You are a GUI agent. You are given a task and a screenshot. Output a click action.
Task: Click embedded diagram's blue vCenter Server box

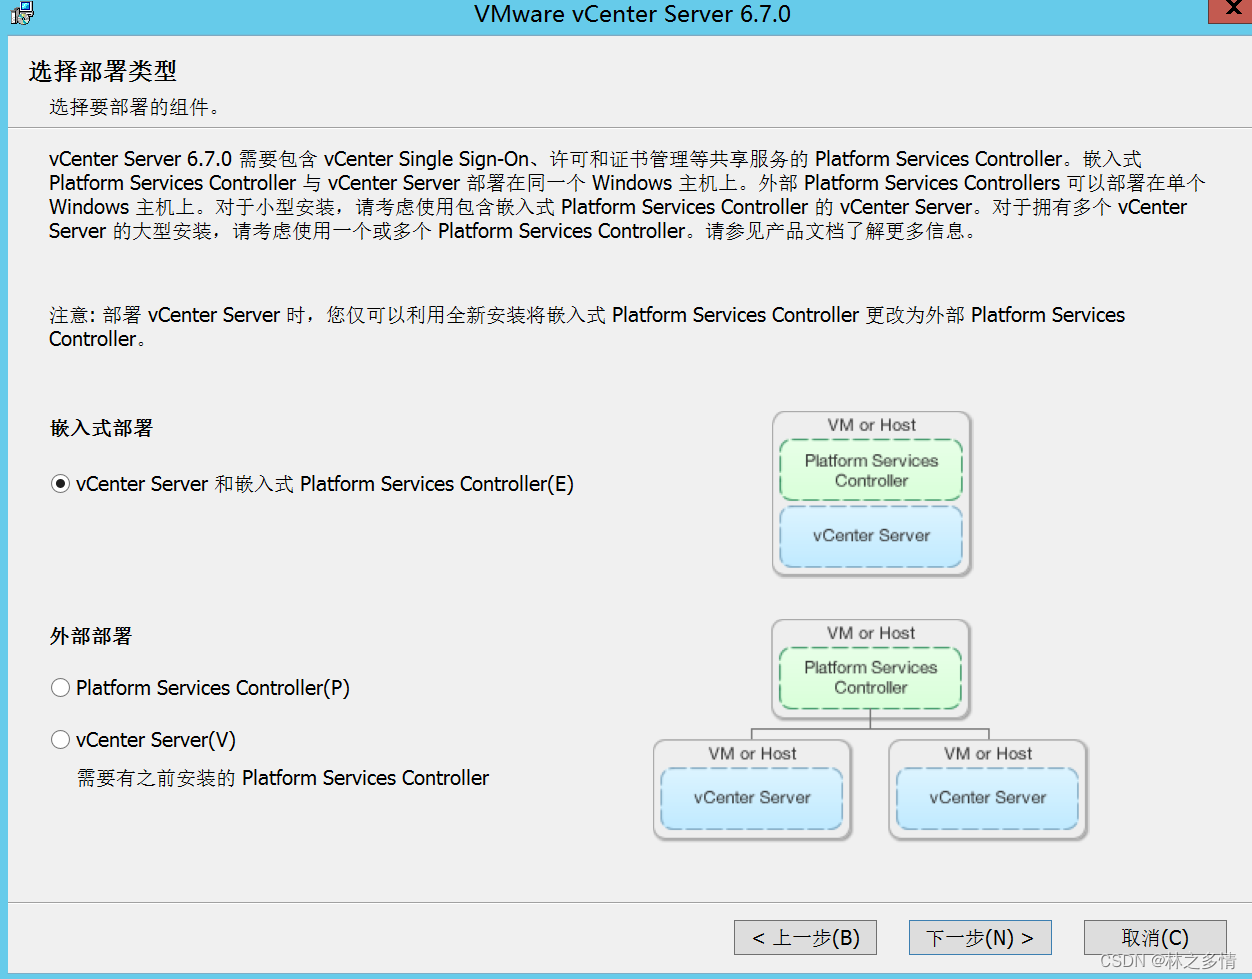871,536
